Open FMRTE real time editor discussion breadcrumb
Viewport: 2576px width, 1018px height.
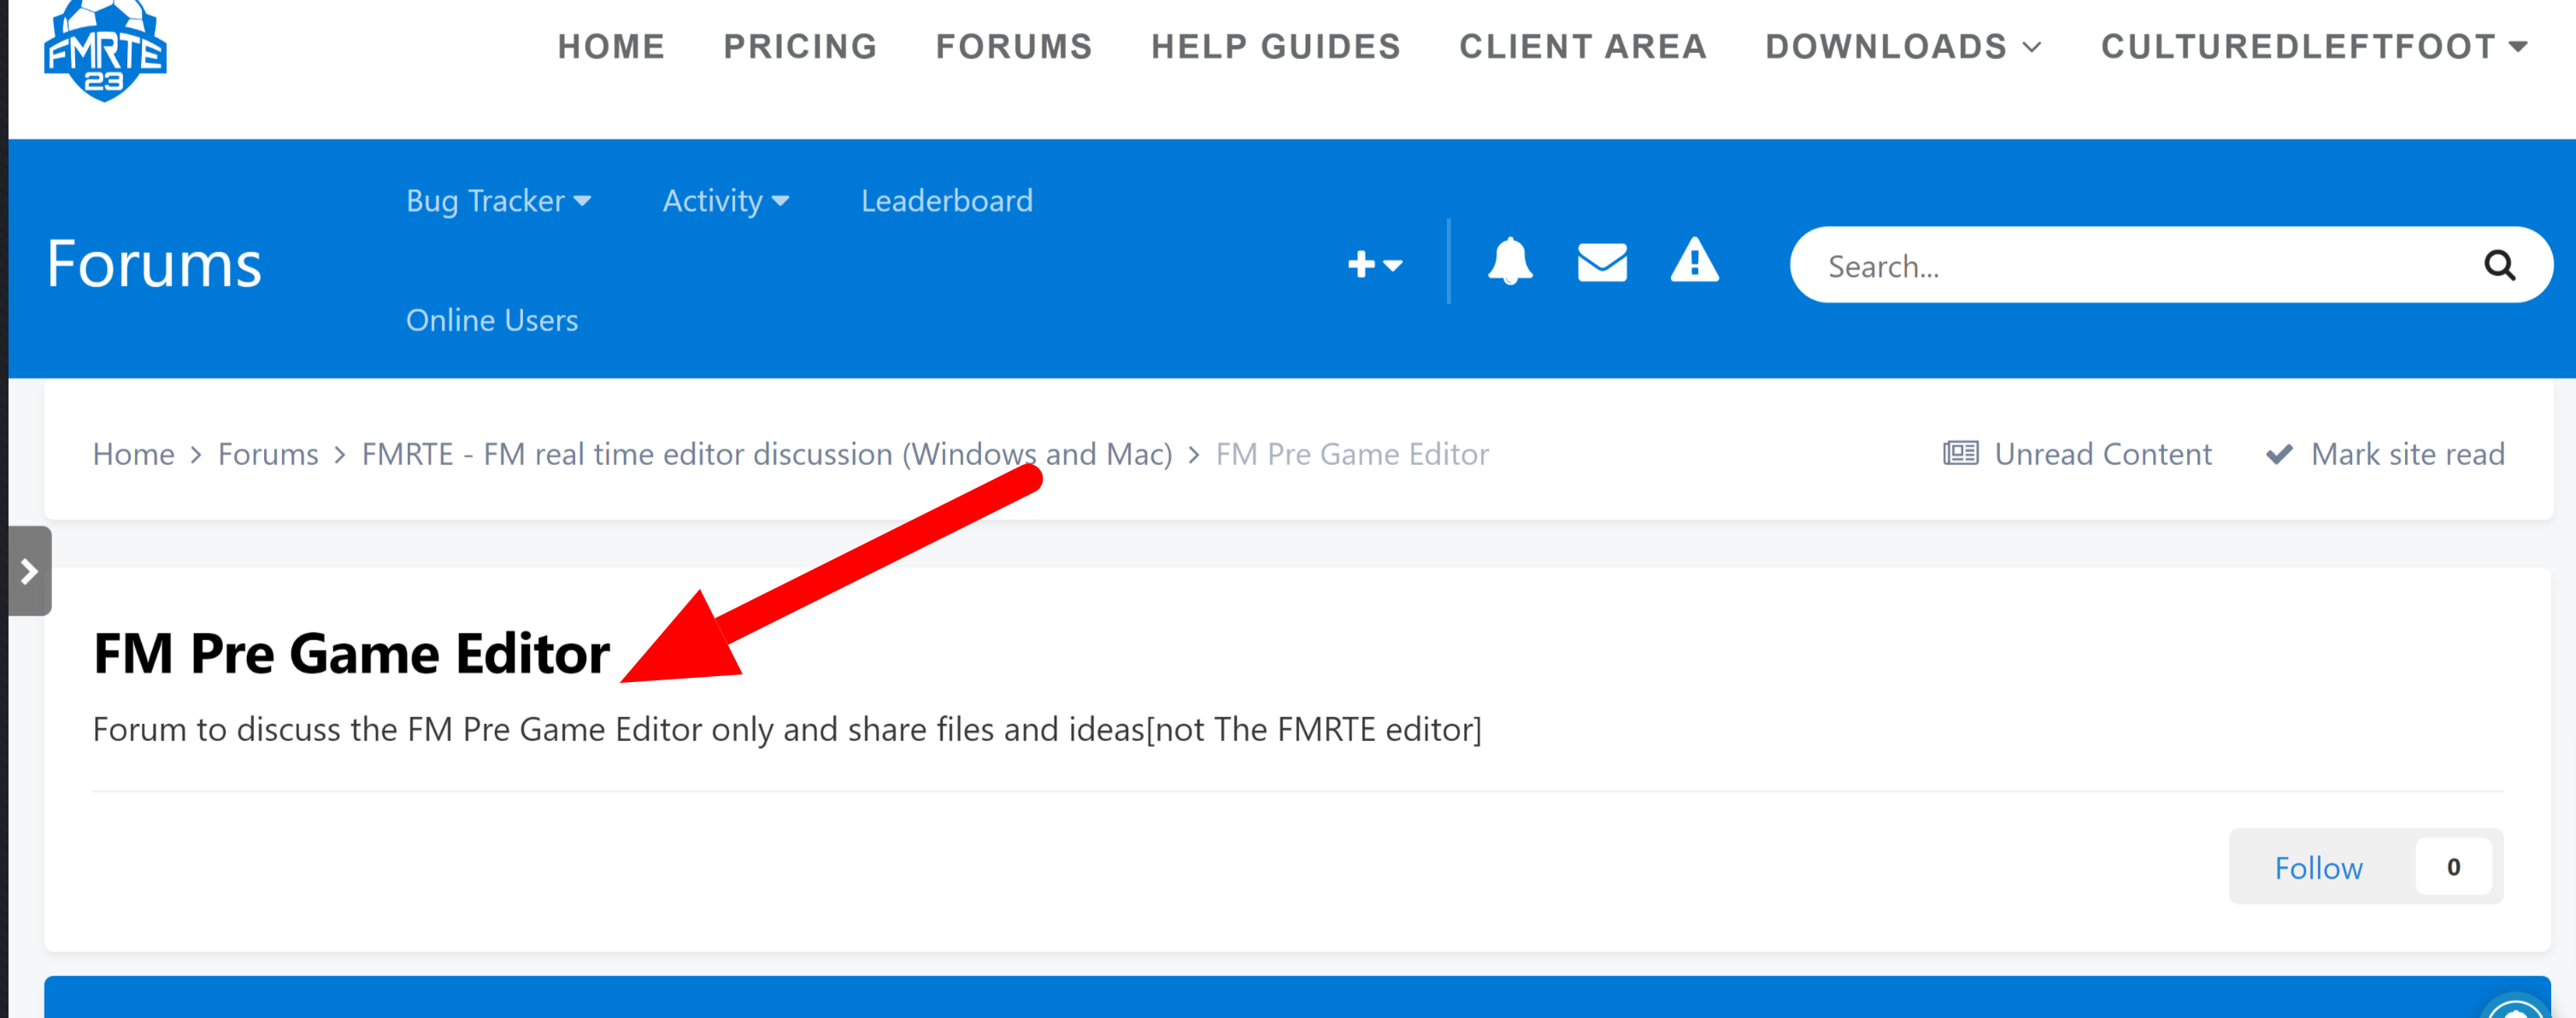click(767, 454)
